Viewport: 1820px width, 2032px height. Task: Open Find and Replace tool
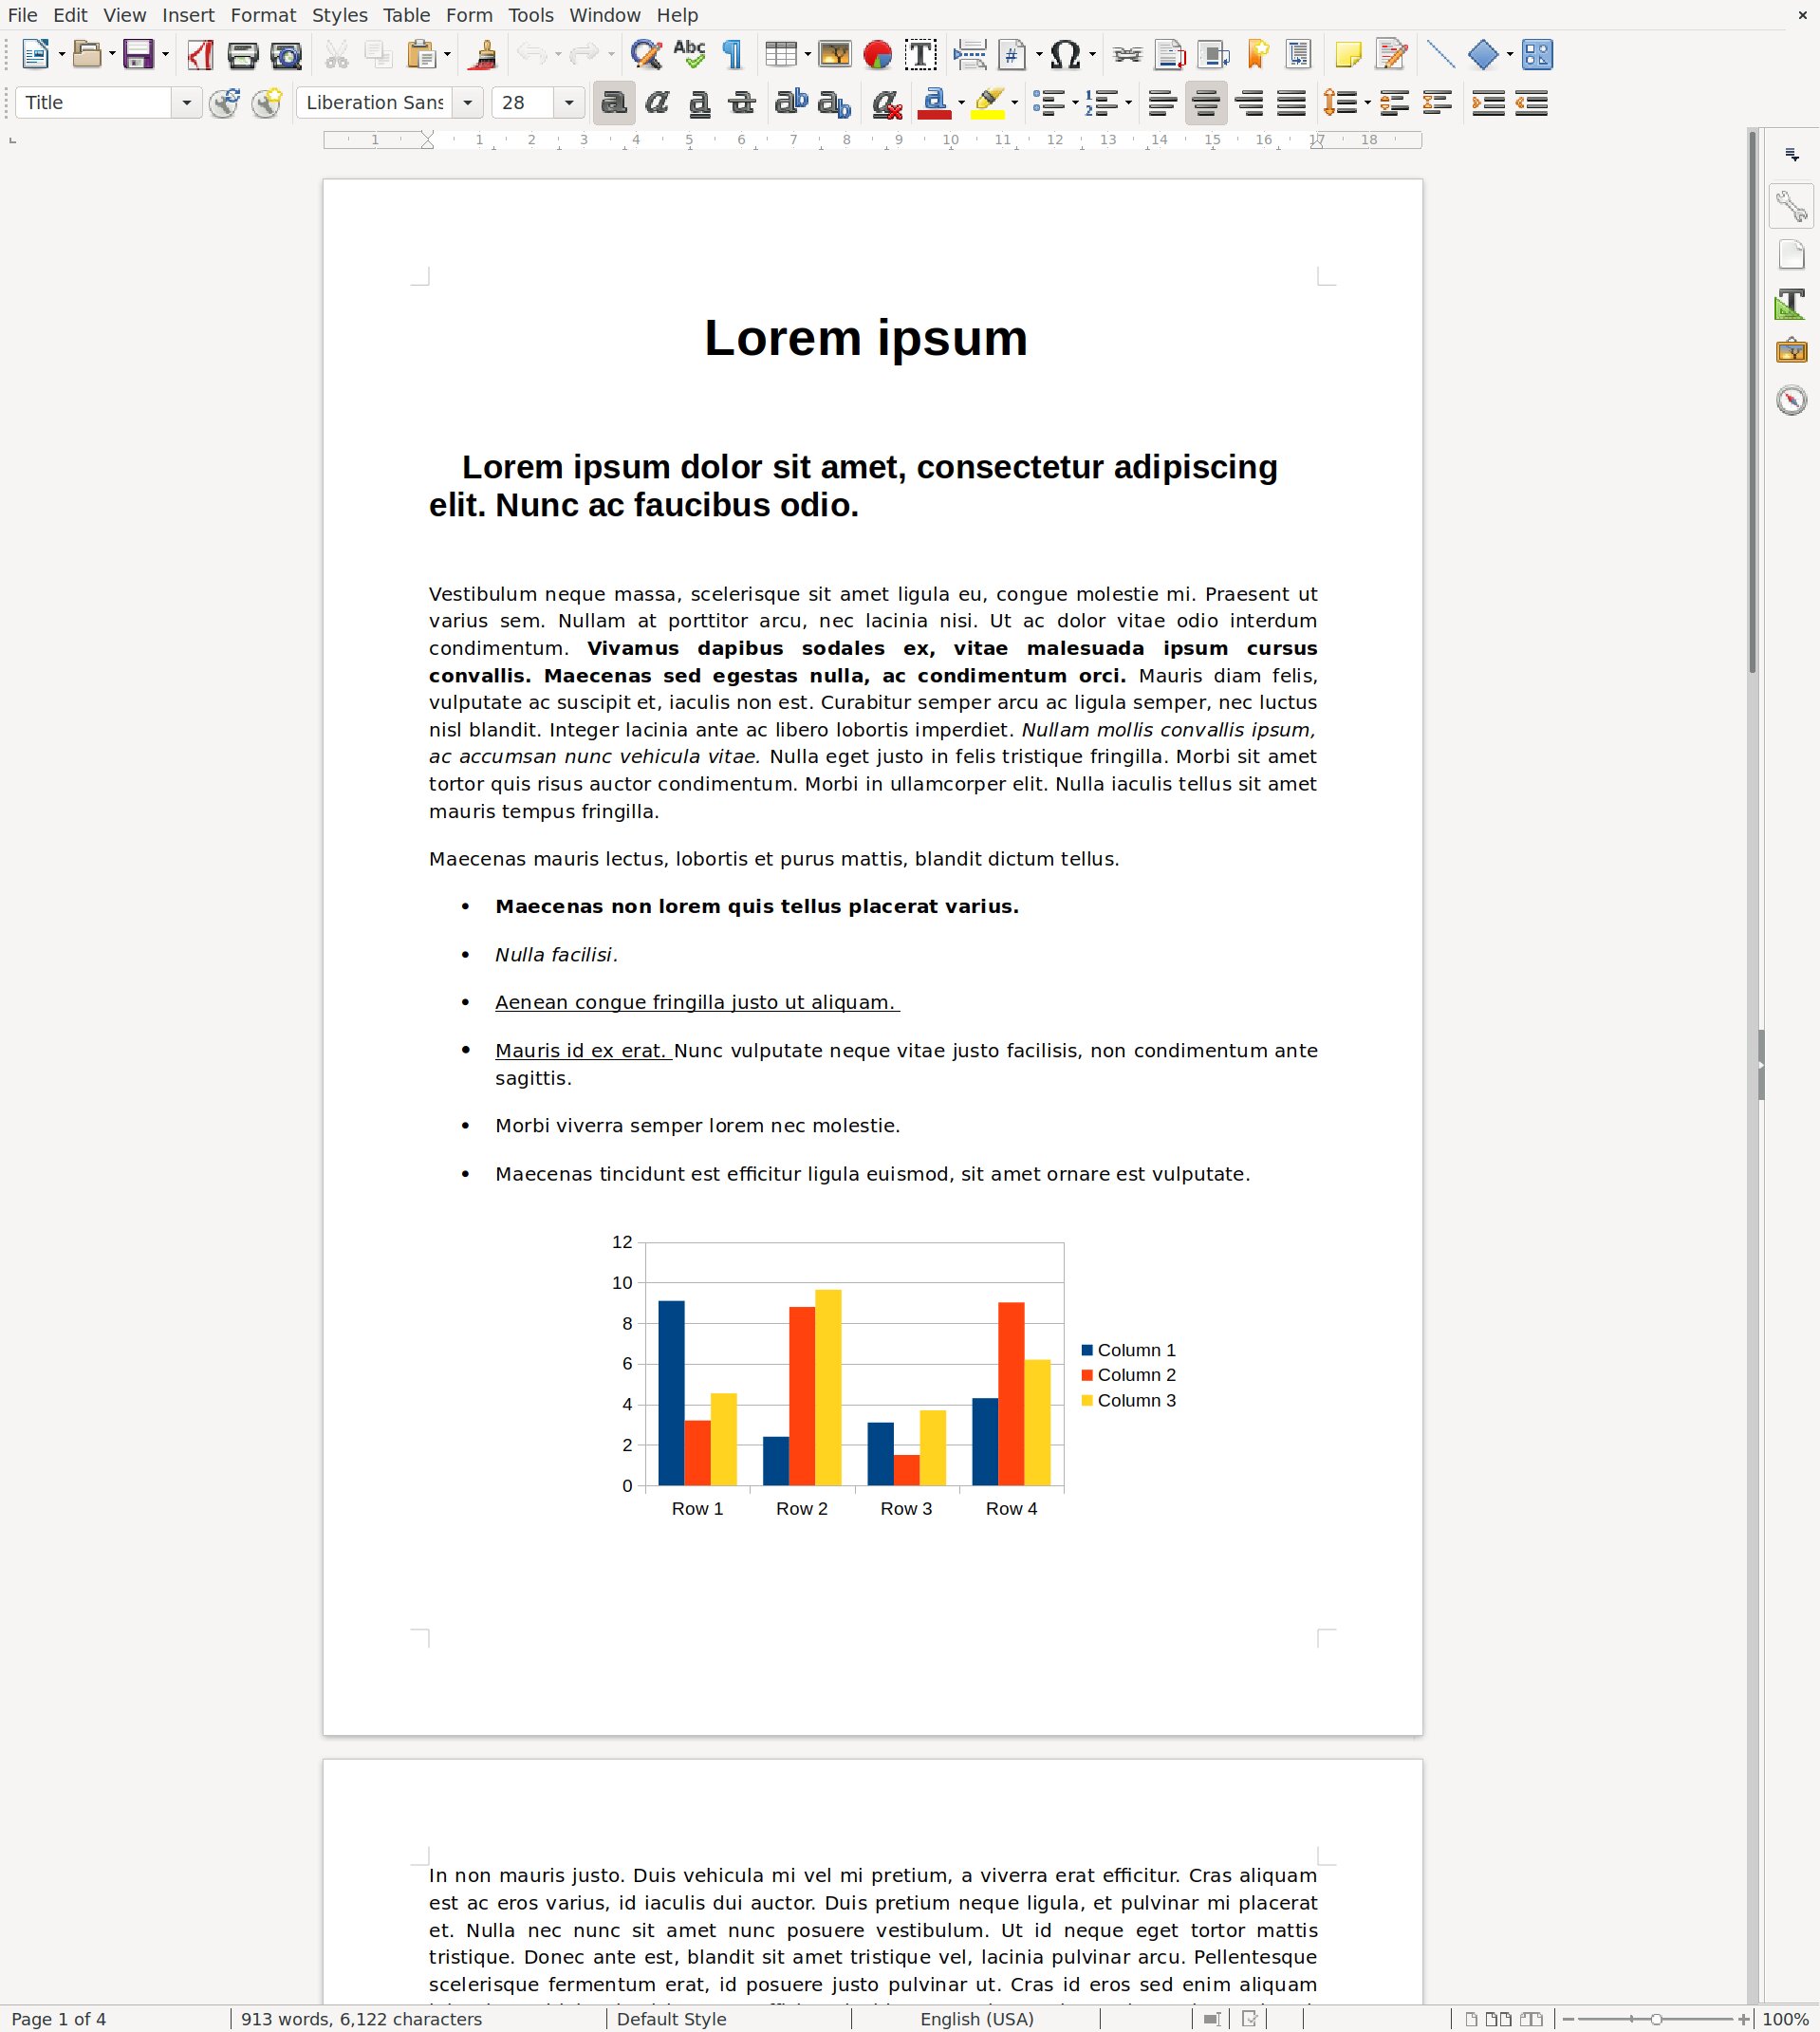pos(646,55)
